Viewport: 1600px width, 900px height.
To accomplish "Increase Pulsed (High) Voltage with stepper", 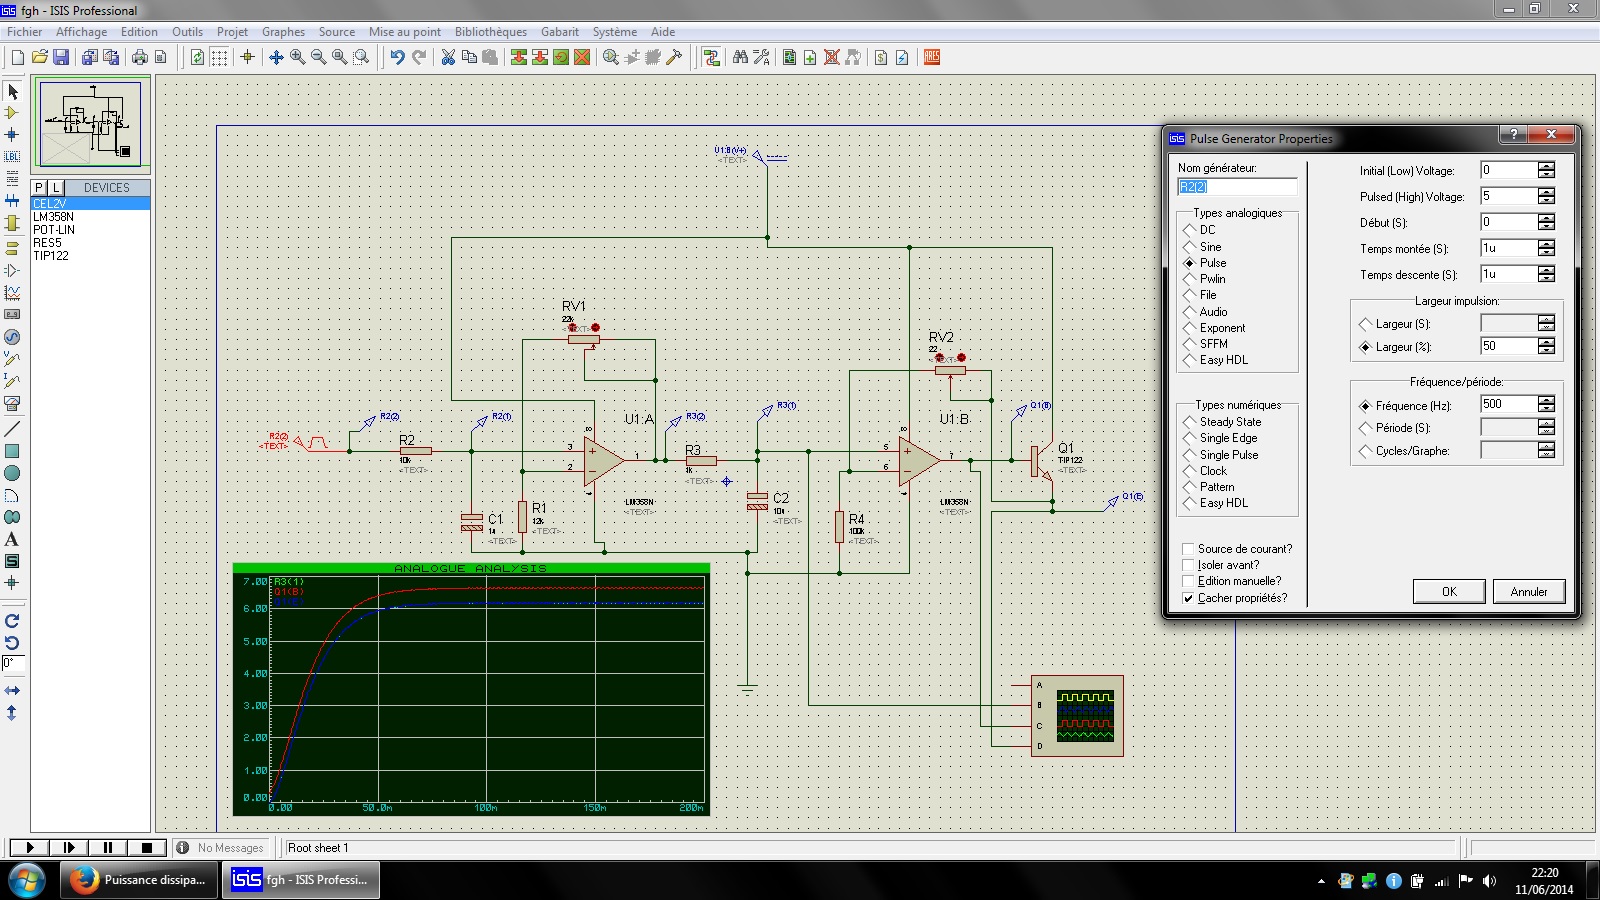I will tap(1547, 192).
